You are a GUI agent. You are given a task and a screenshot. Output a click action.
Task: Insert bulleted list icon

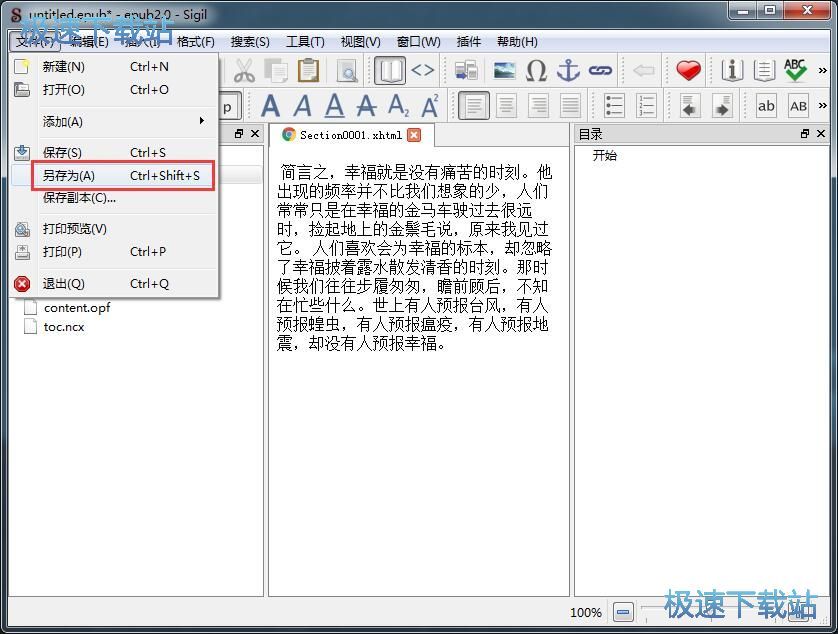(614, 105)
